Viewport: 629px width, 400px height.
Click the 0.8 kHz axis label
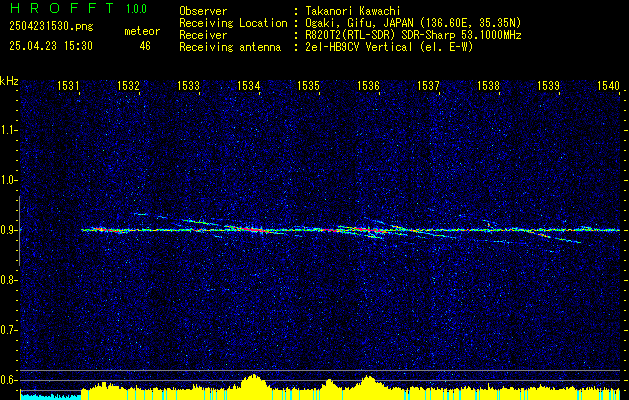[8, 280]
